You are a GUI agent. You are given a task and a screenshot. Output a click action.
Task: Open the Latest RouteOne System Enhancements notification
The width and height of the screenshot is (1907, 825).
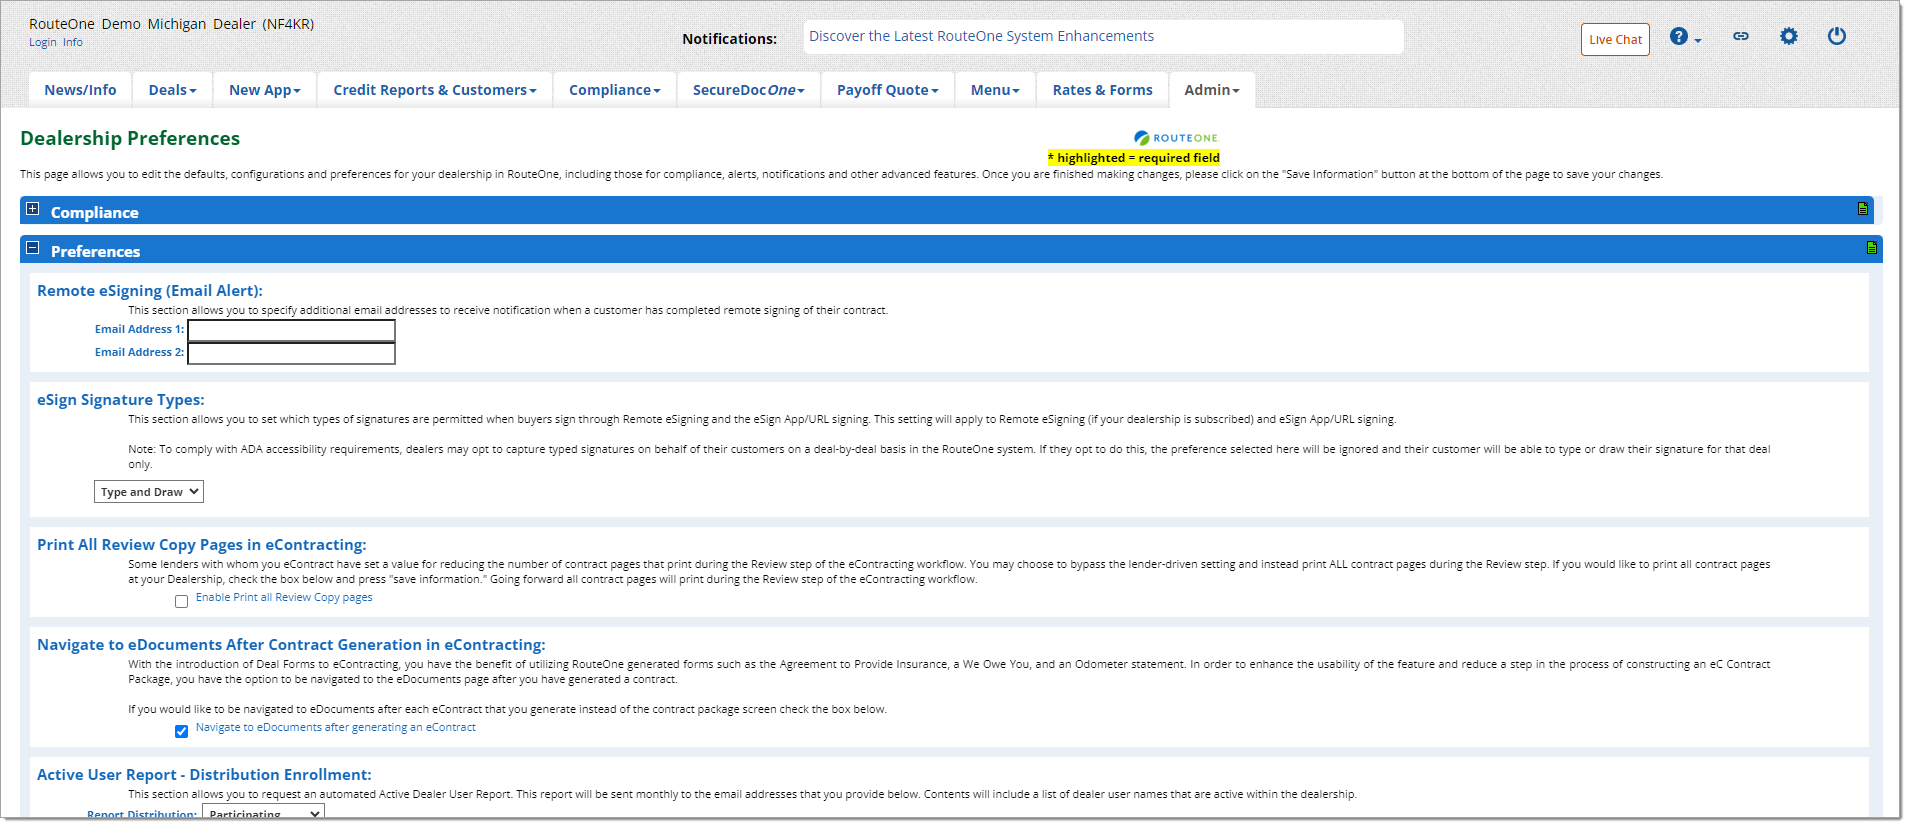(x=981, y=36)
